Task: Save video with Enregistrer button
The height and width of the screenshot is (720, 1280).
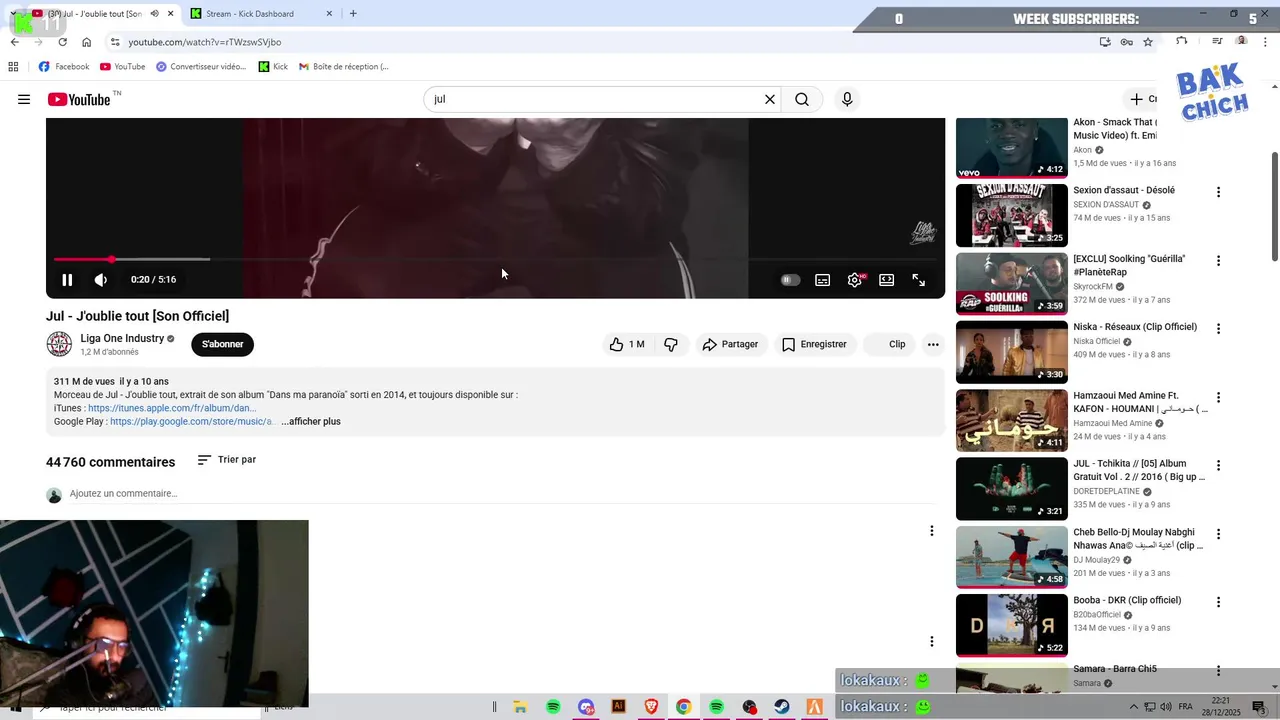Action: (x=814, y=344)
